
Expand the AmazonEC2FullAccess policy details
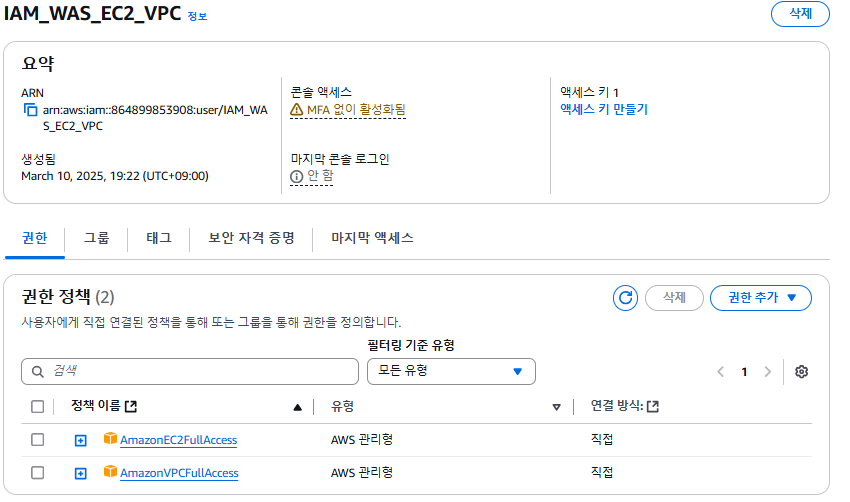tap(80, 441)
